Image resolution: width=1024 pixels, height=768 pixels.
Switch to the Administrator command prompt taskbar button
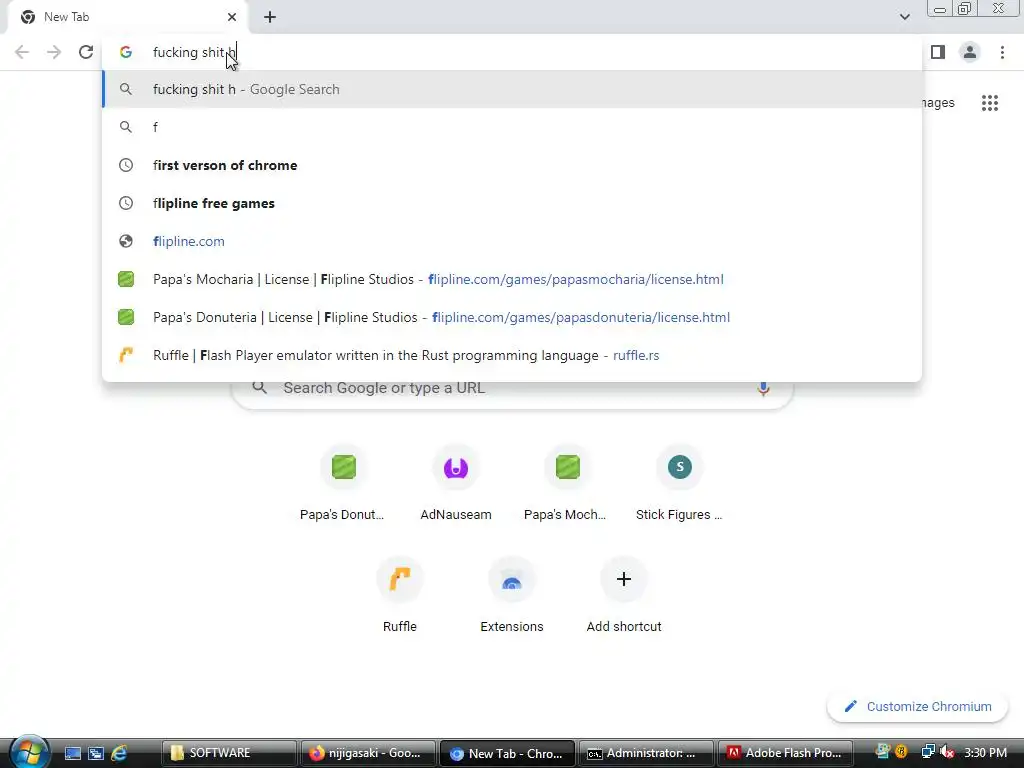(x=647, y=753)
